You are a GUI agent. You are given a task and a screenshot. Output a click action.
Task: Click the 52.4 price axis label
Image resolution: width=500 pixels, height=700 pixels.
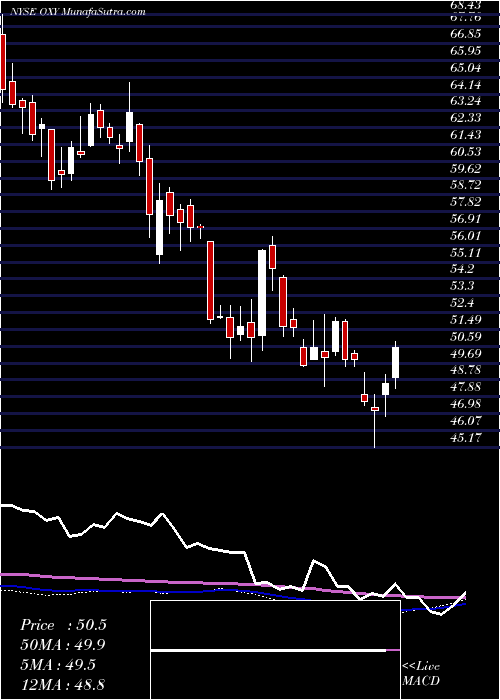[463, 303]
